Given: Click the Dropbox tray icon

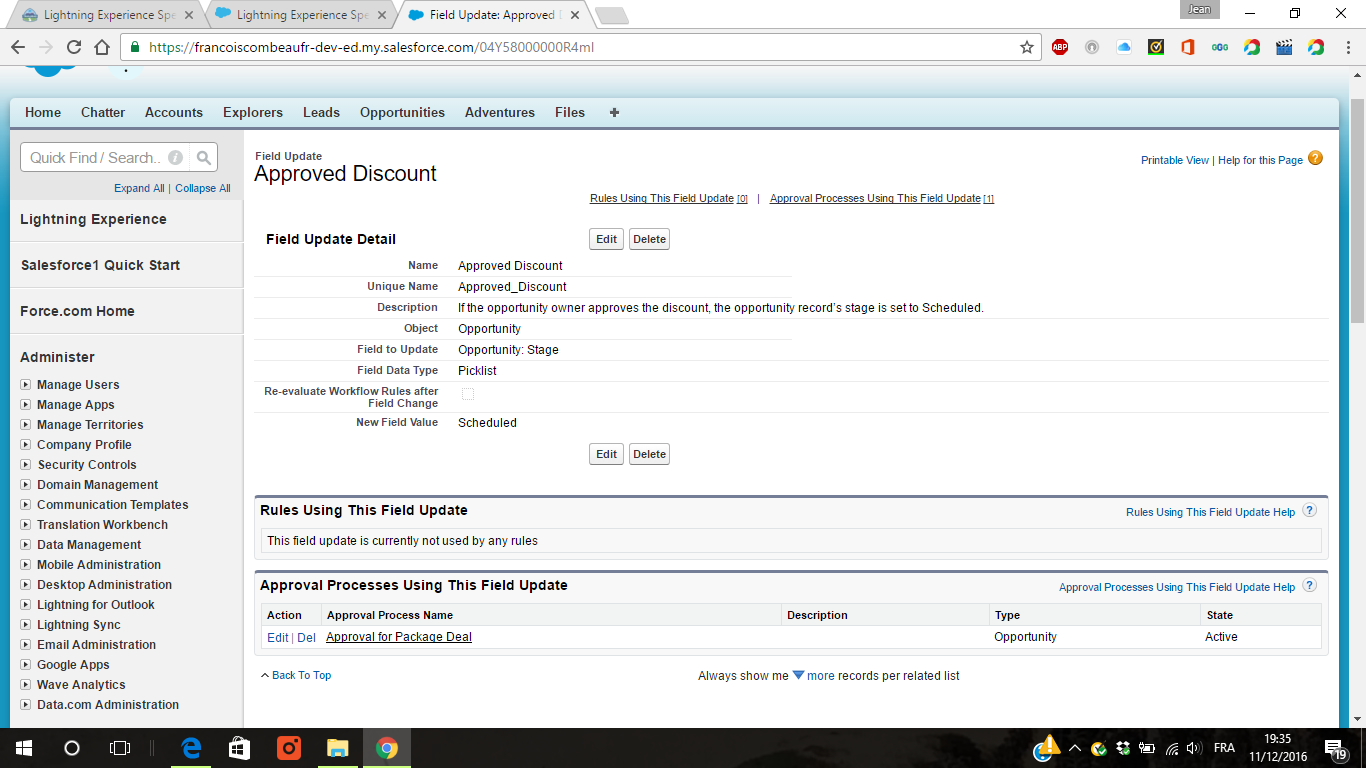Looking at the screenshot, I should coord(1123,748).
